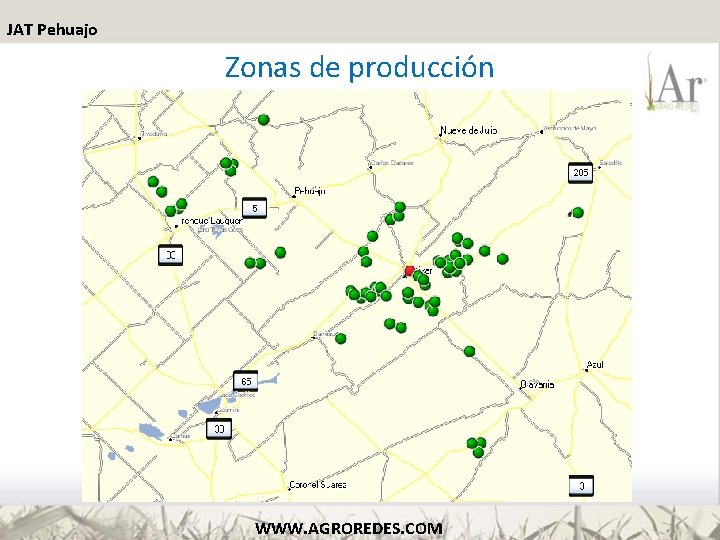Click the Zonas de producción title
The width and height of the screenshot is (720, 540).
click(359, 68)
